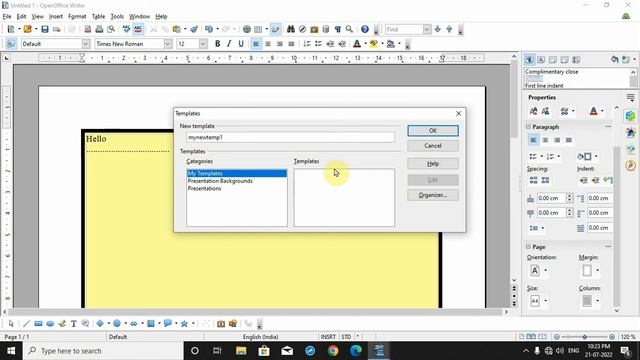The height and width of the screenshot is (360, 640).
Task: Toggle Italic formatting
Action: coord(229,44)
